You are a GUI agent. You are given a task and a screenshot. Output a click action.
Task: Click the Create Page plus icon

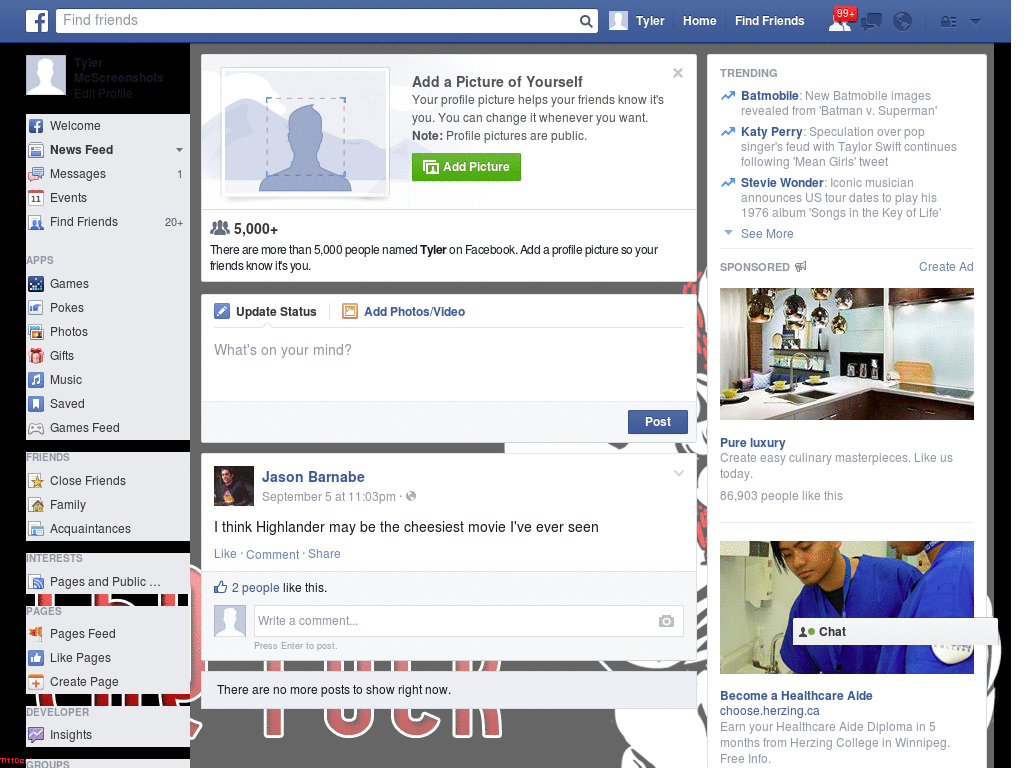tap(36, 682)
